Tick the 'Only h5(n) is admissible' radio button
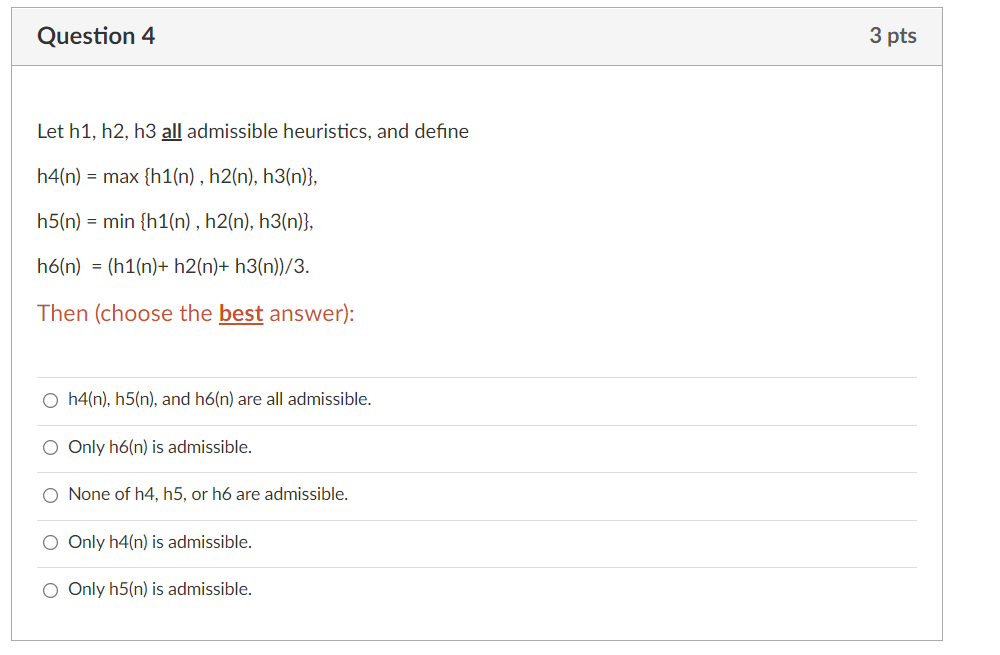 50,590
